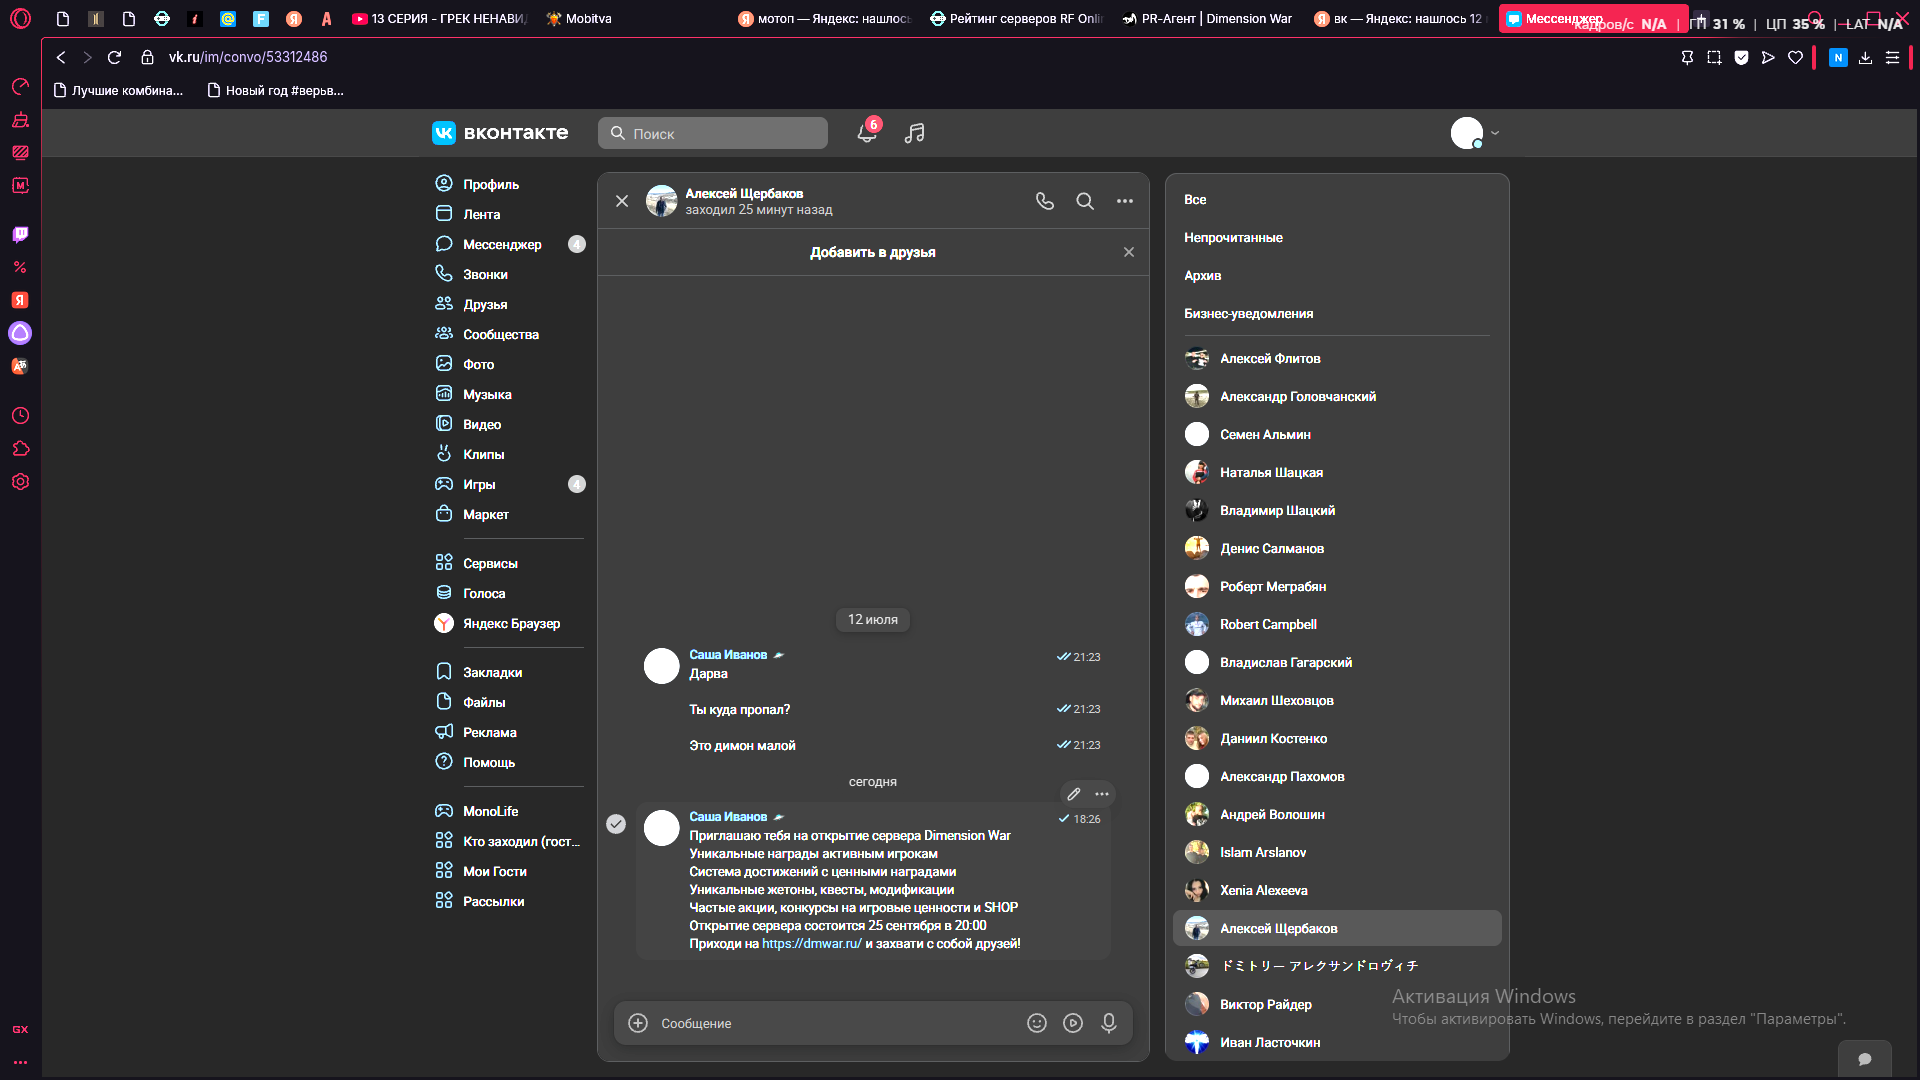Image resolution: width=1920 pixels, height=1080 pixels.
Task: Select the Бизнес-уведомления filter
Action: (1248, 313)
